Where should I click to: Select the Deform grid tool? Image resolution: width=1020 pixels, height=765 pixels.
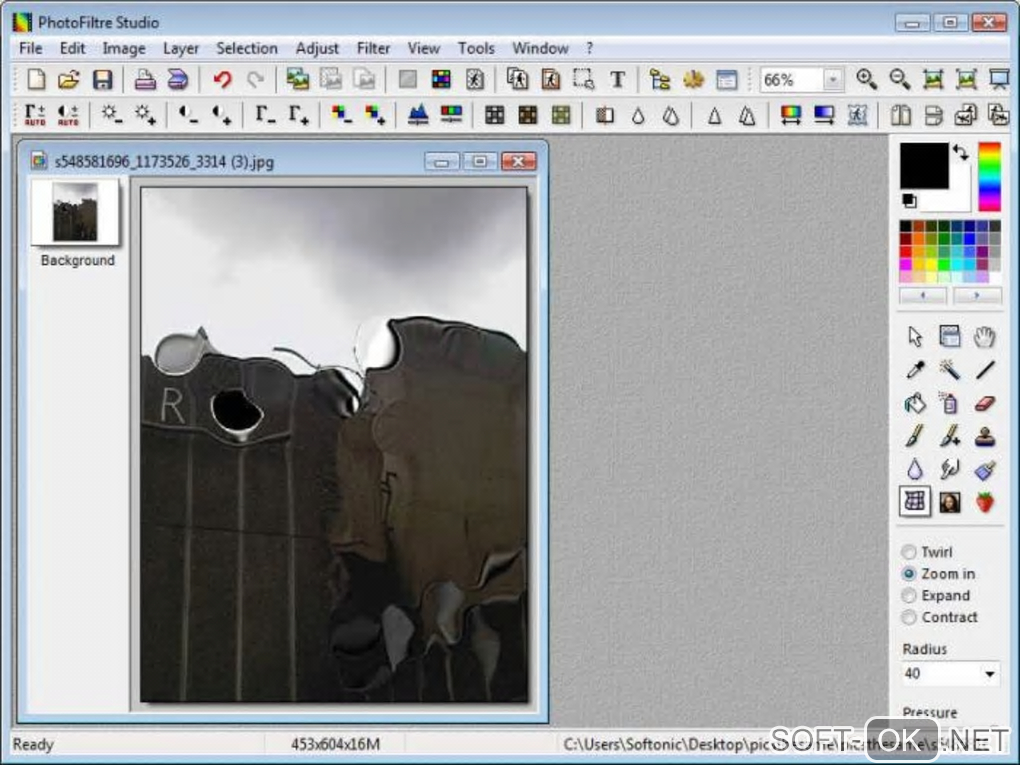(915, 502)
